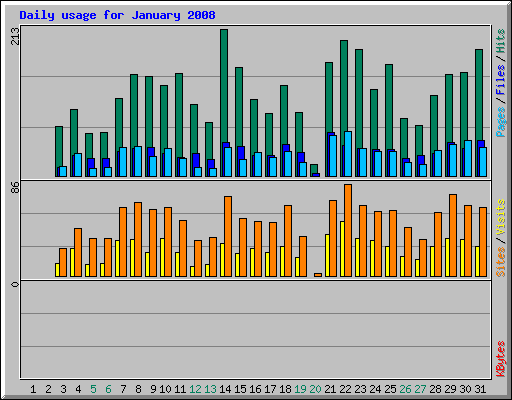Click day label '4' on the x-axis
The width and height of the screenshot is (512, 400).
[x=78, y=389]
